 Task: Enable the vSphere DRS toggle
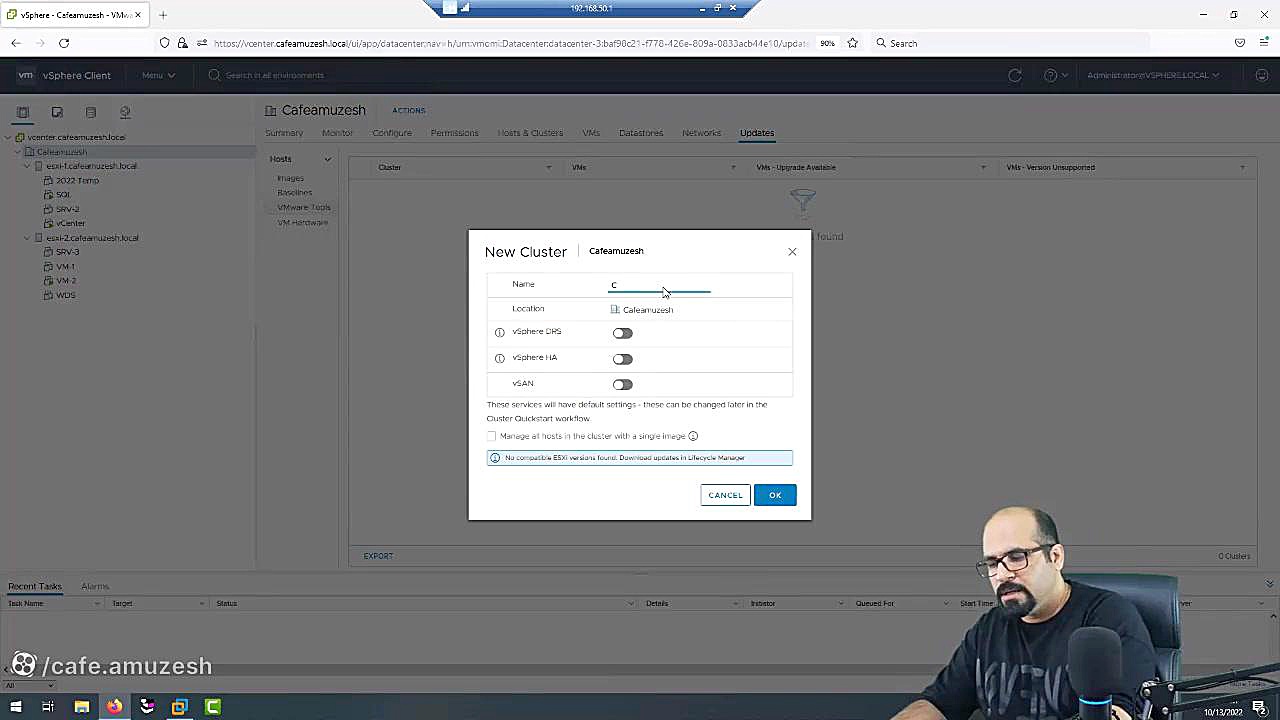(x=623, y=333)
